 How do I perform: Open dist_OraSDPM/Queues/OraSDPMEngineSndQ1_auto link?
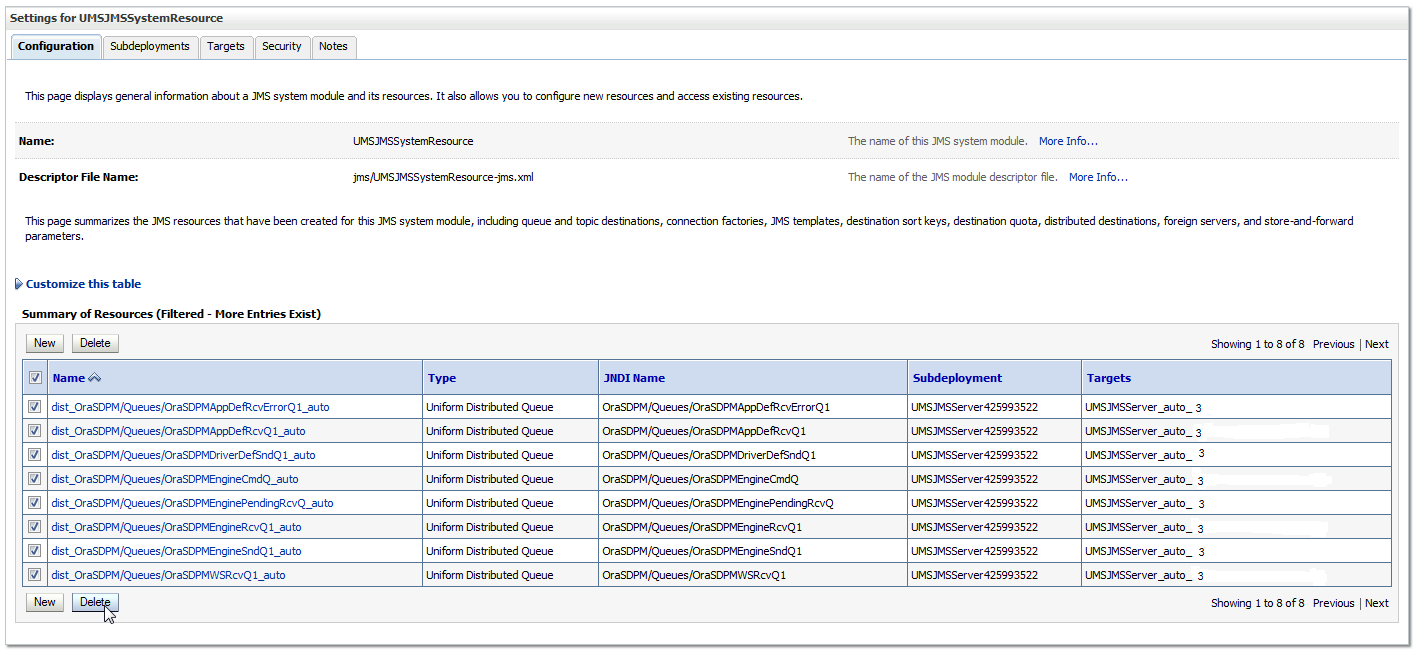coord(176,551)
